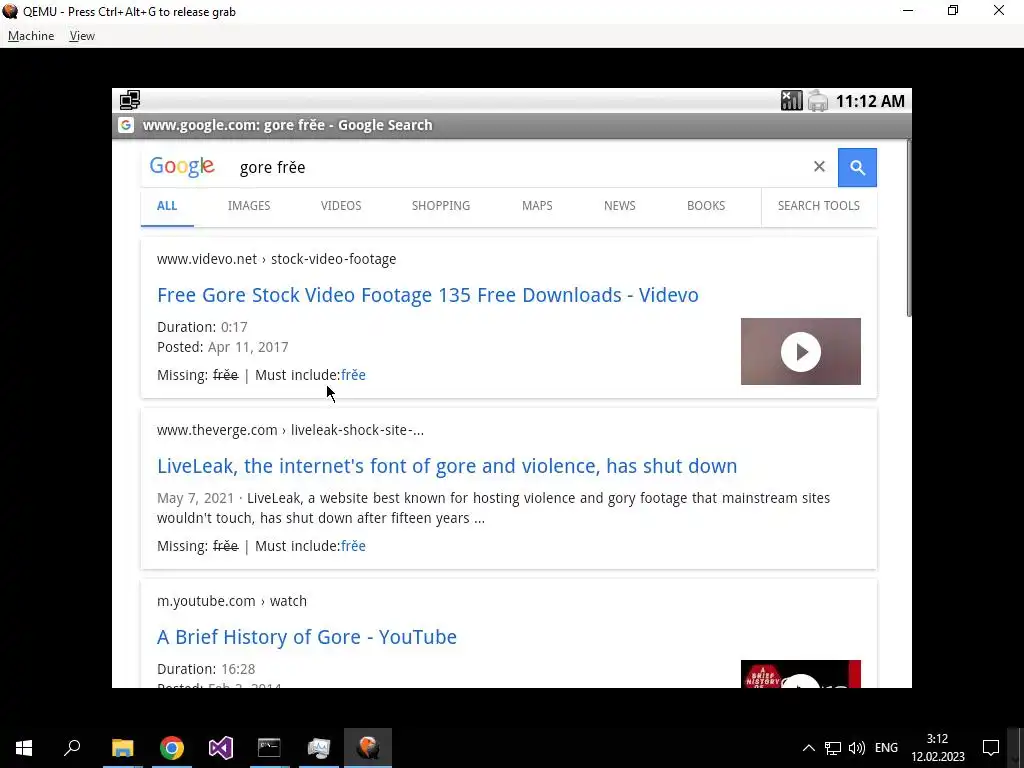Image resolution: width=1024 pixels, height=768 pixels.
Task: Click Posted Apr 11, 2017 text
Action: pyautogui.click(x=223, y=347)
